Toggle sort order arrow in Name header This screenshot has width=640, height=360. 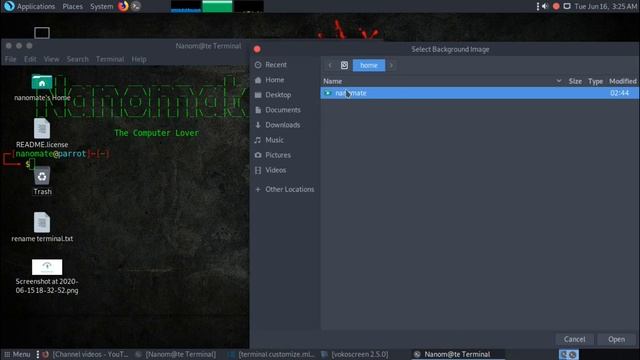point(559,81)
